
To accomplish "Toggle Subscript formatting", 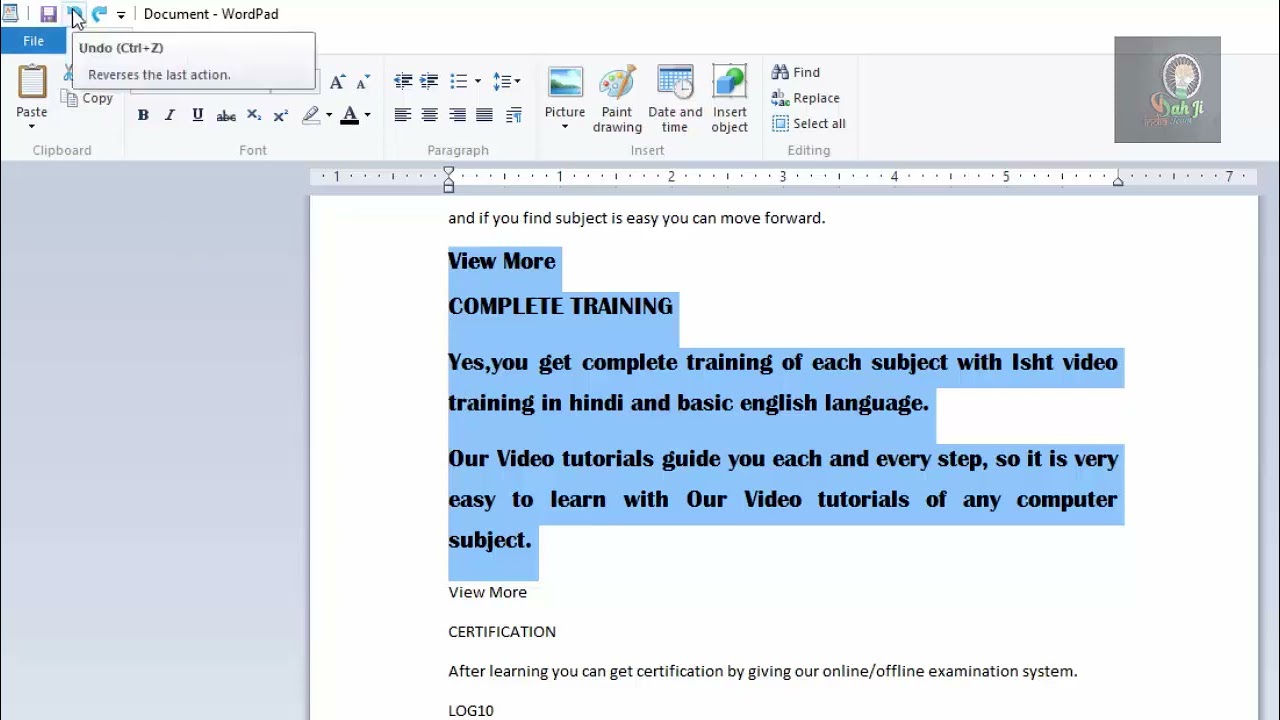I will [254, 116].
